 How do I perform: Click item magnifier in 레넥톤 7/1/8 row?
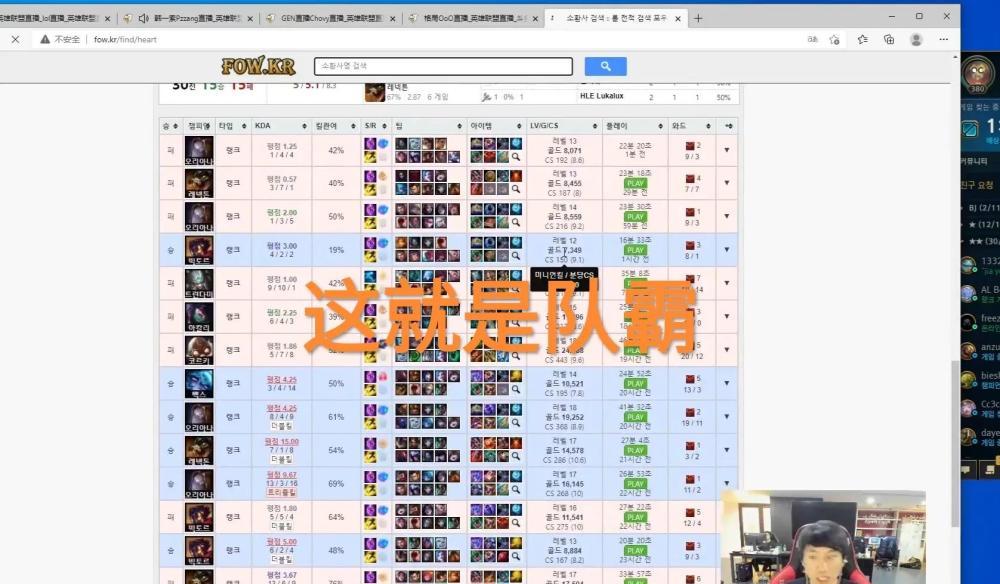pos(515,456)
